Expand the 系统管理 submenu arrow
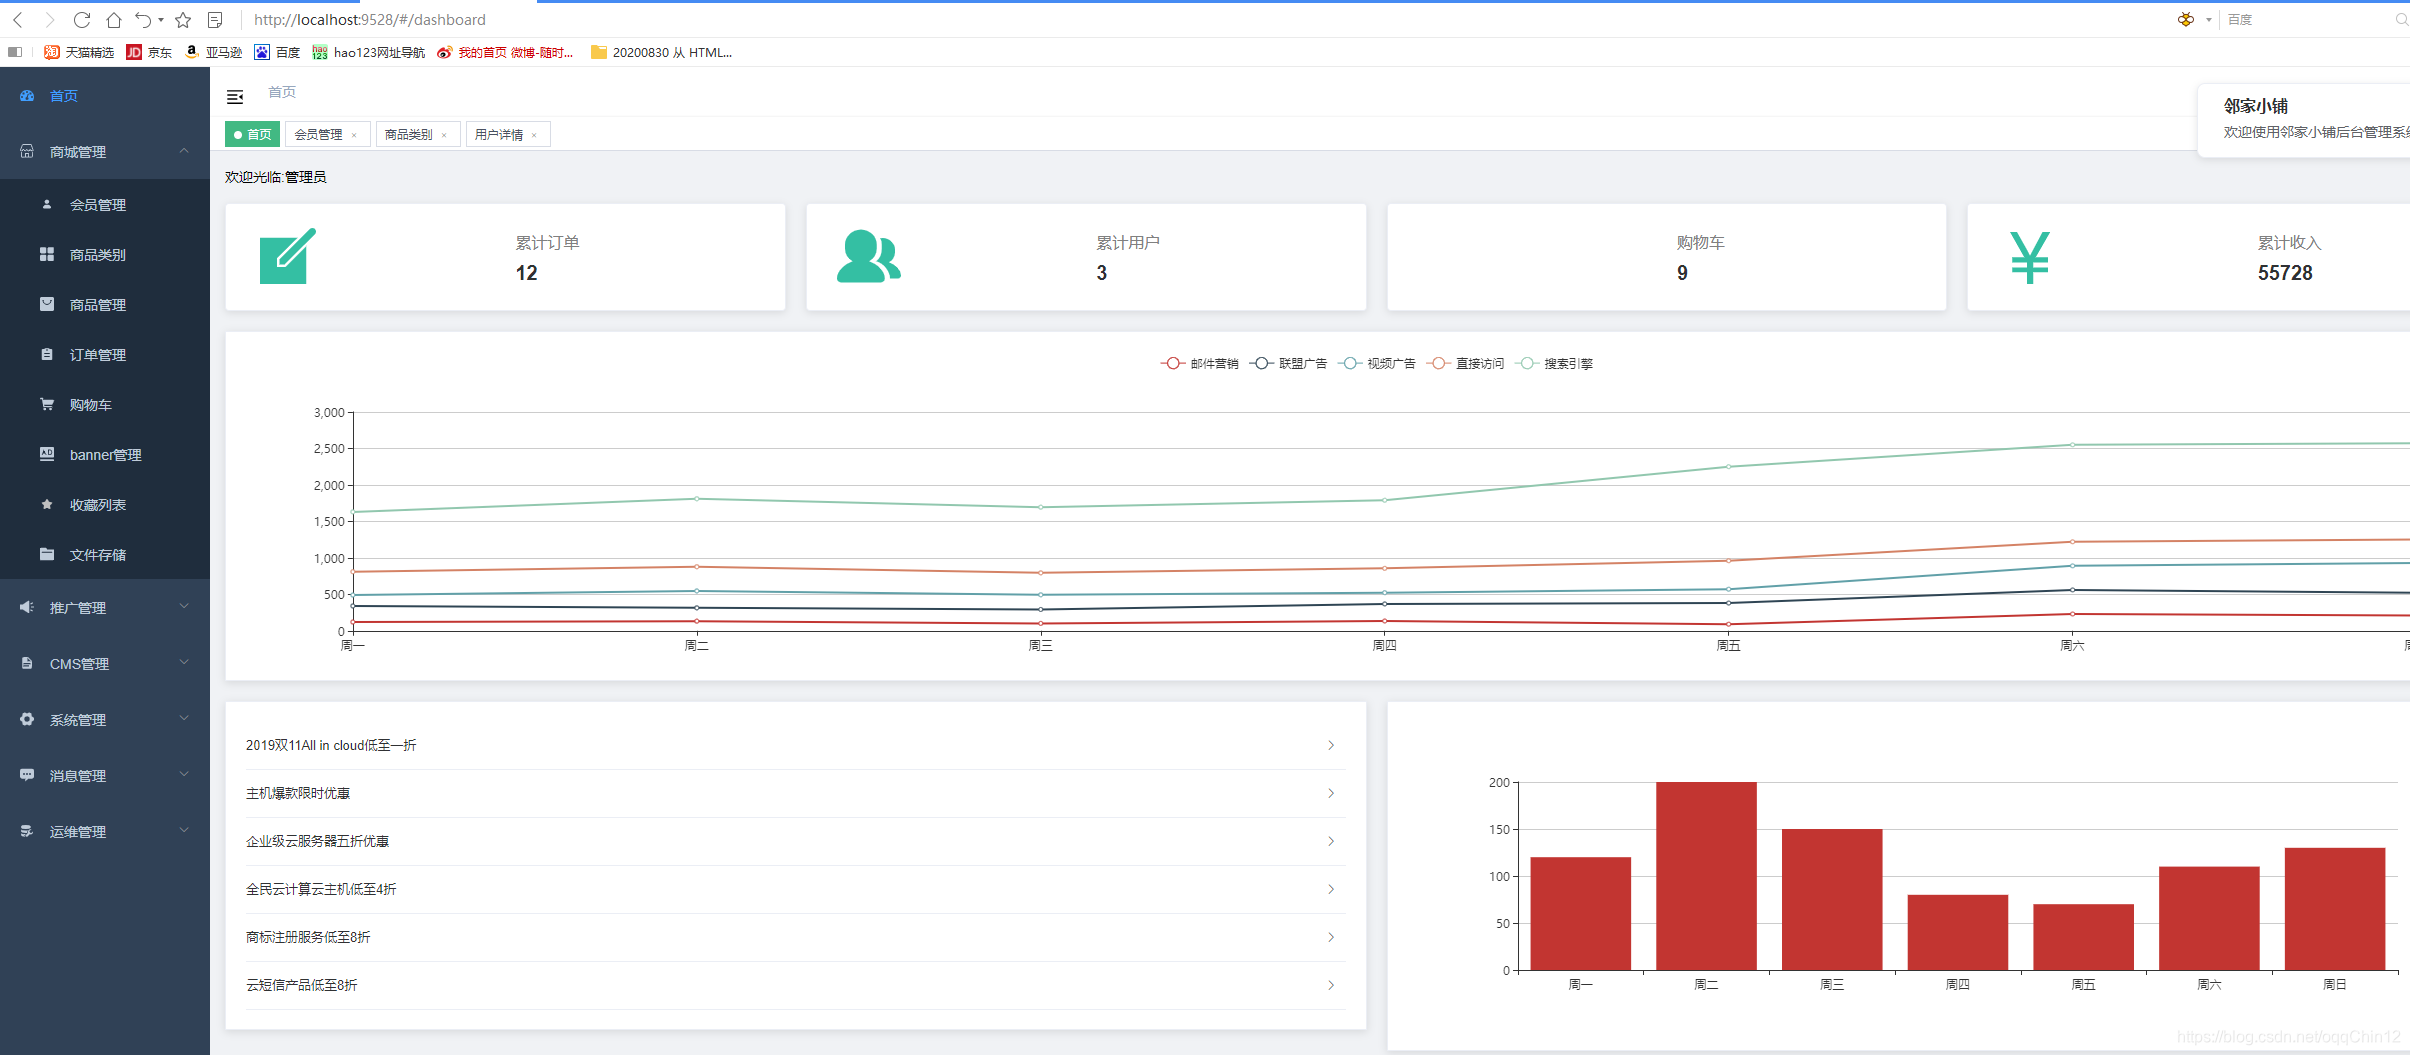This screenshot has height=1055, width=2410. pyautogui.click(x=184, y=719)
